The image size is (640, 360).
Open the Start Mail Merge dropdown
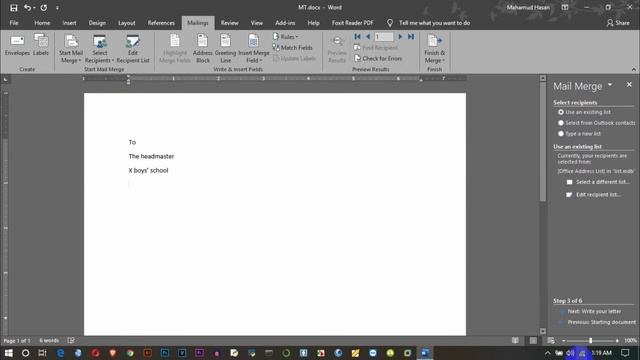(71, 49)
